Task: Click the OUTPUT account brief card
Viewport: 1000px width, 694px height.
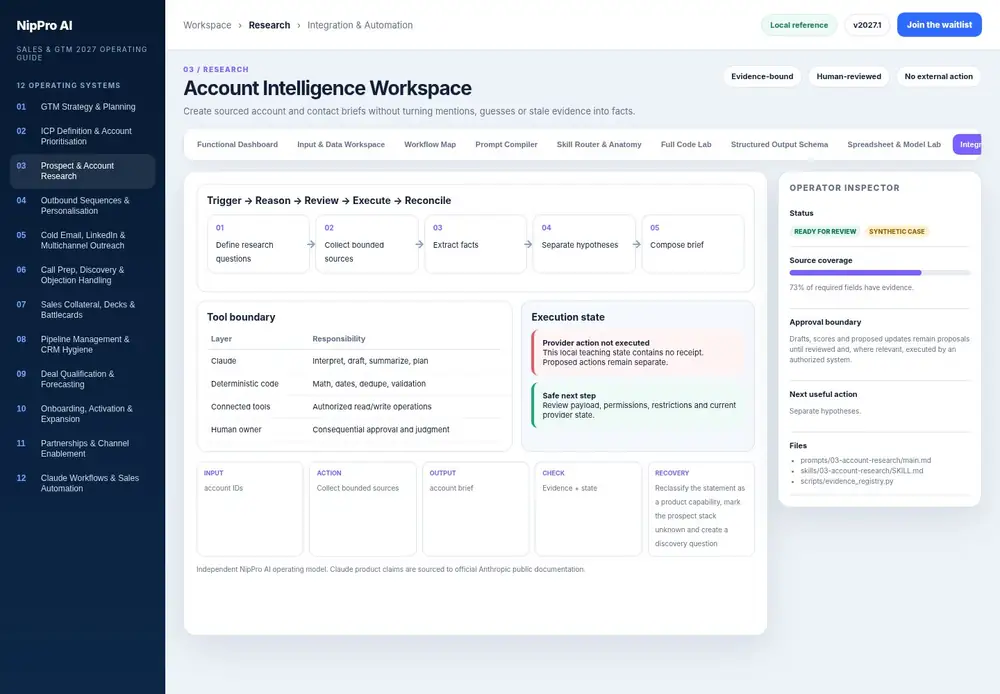Action: click(x=476, y=509)
